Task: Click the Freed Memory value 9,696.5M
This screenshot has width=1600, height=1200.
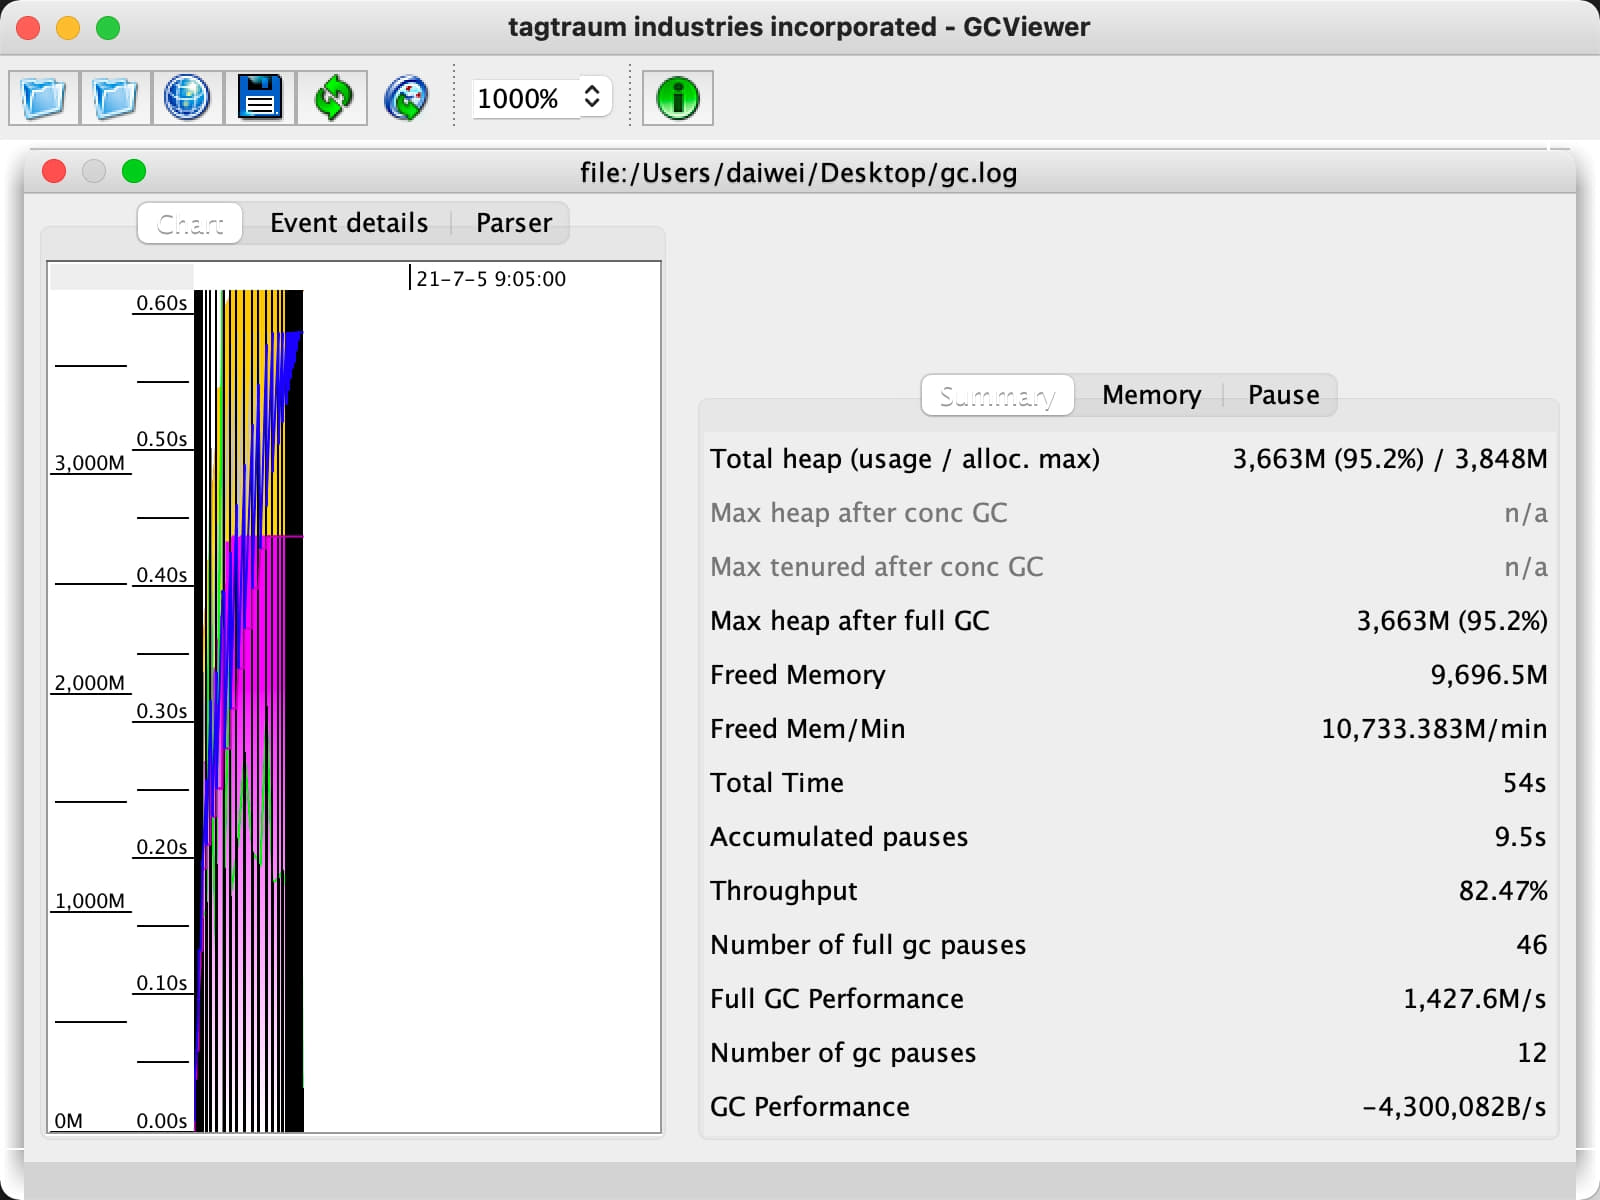Action: (x=1489, y=675)
